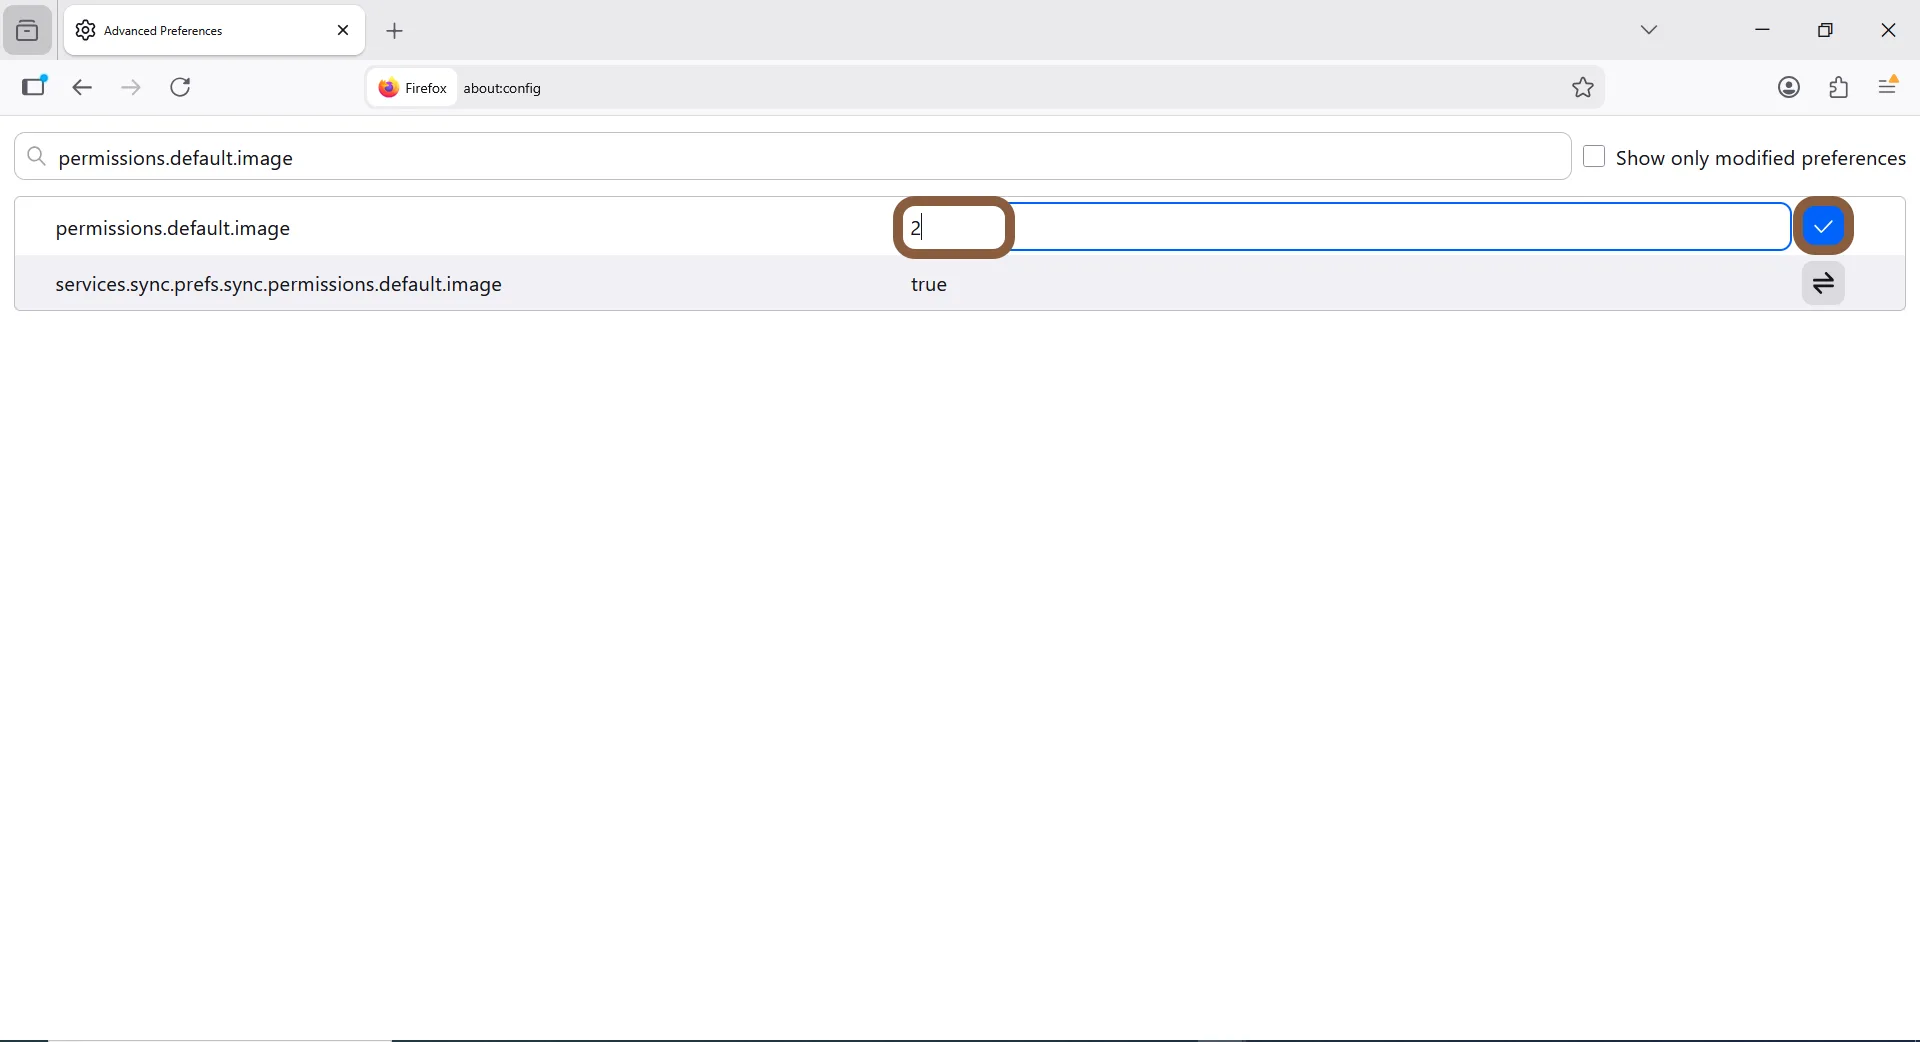Open a new tab with plus button
1920x1042 pixels.
coord(396,32)
